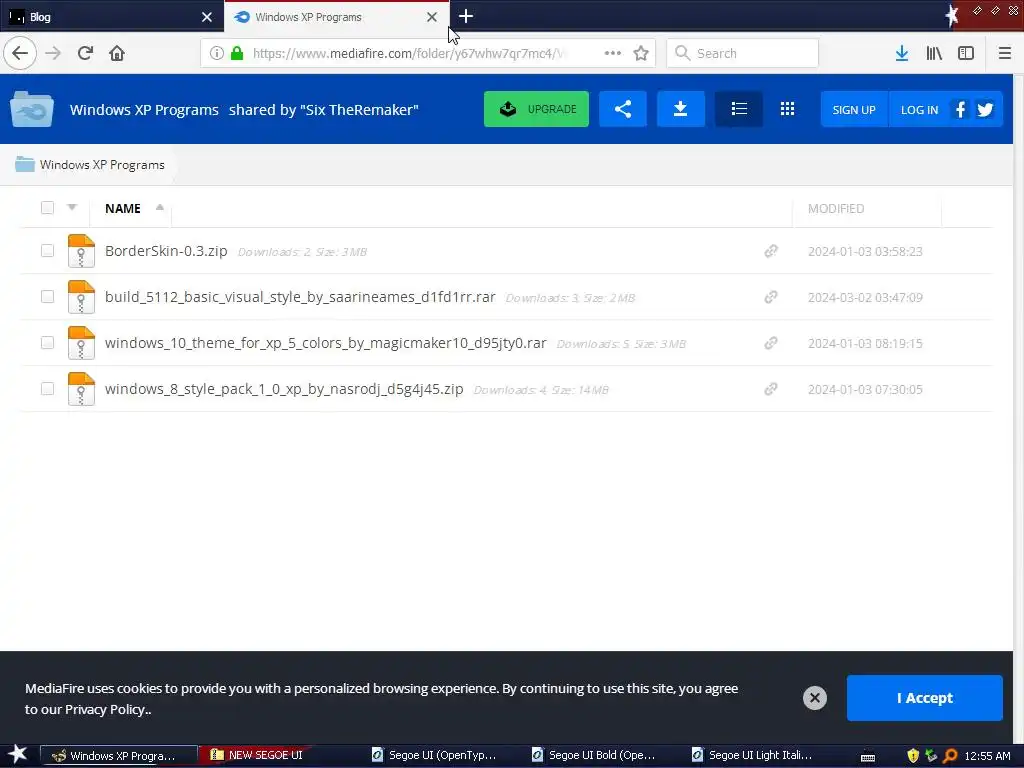Show site information icon in address bar
Viewport: 1024px width, 768px height.
click(216, 53)
